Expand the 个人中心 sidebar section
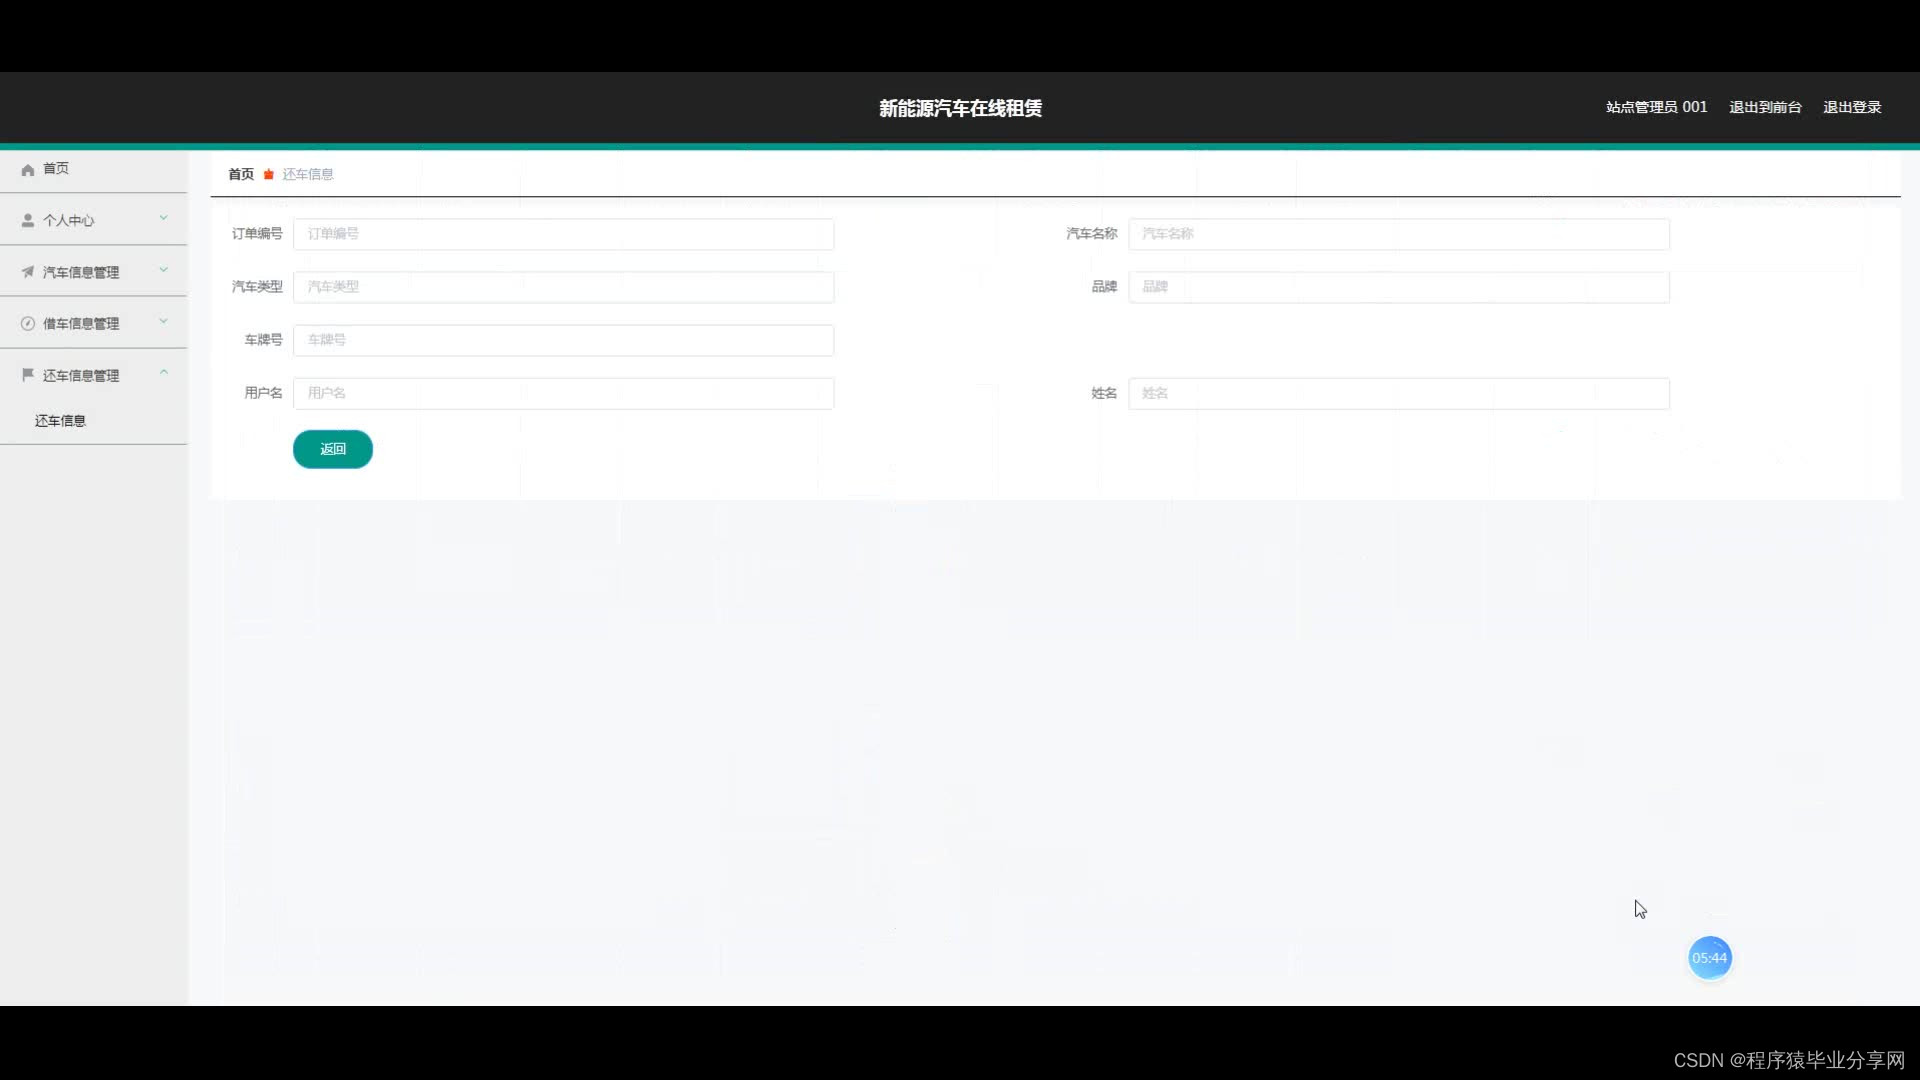The width and height of the screenshot is (1920, 1080). click(x=92, y=220)
